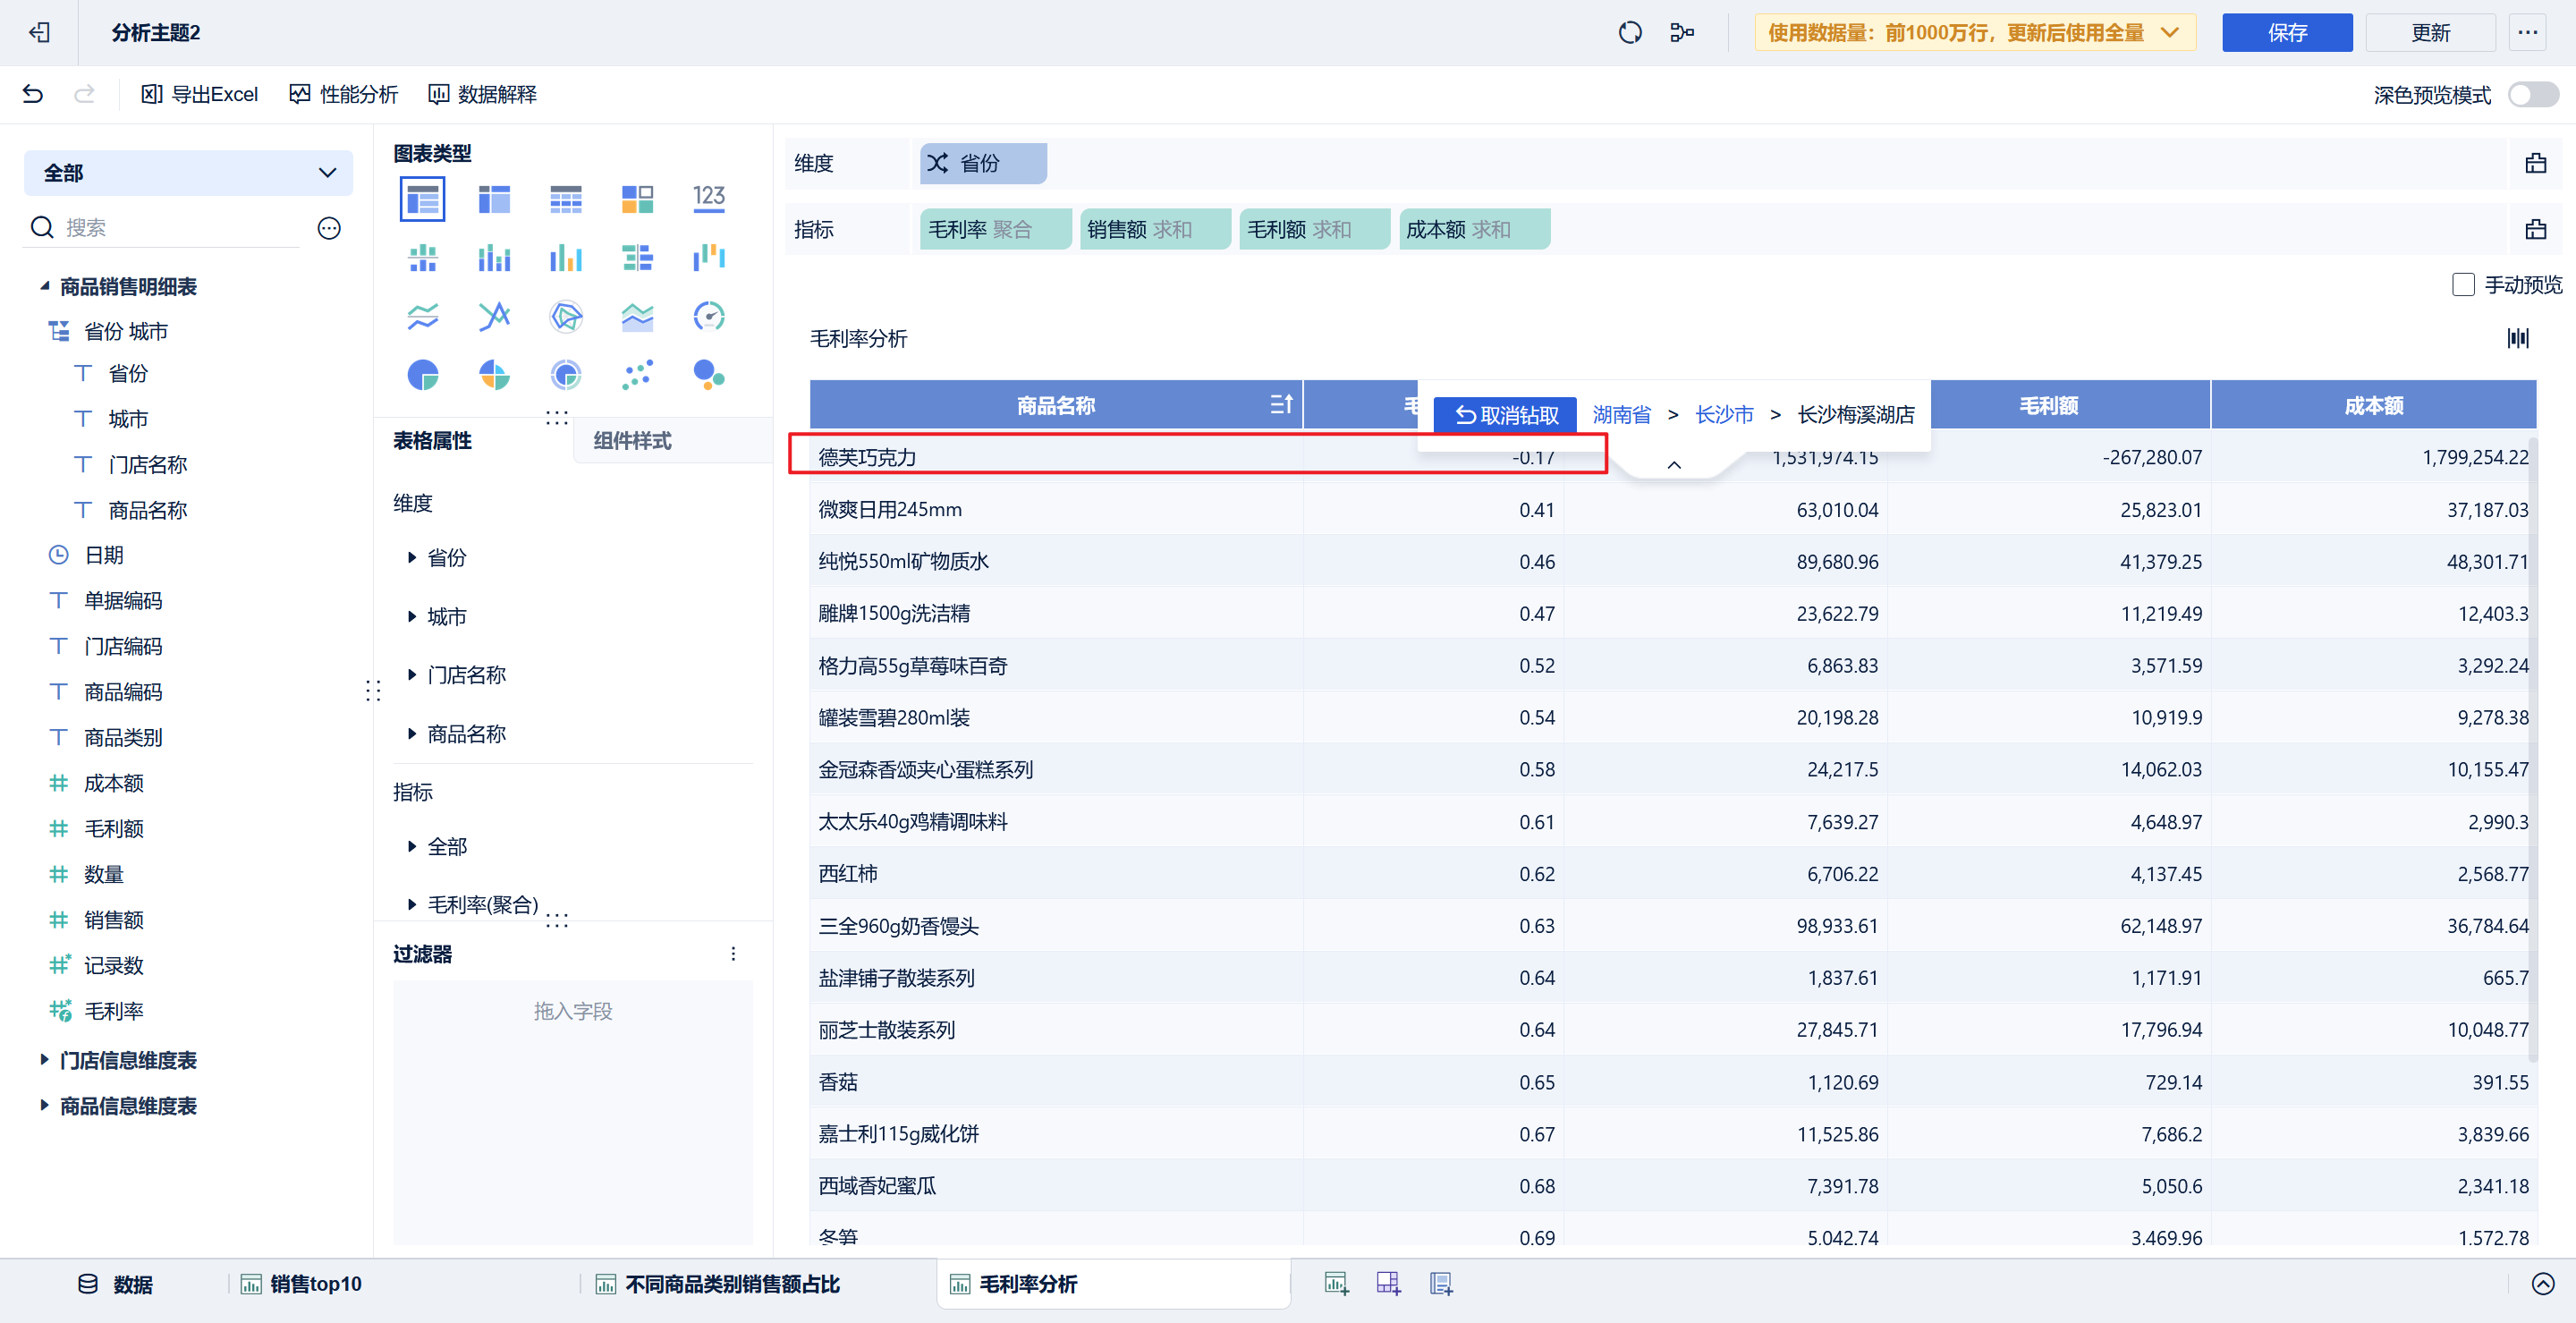Open the 销售top10 bottom tab
The image size is (2576, 1323).
coord(315,1284)
